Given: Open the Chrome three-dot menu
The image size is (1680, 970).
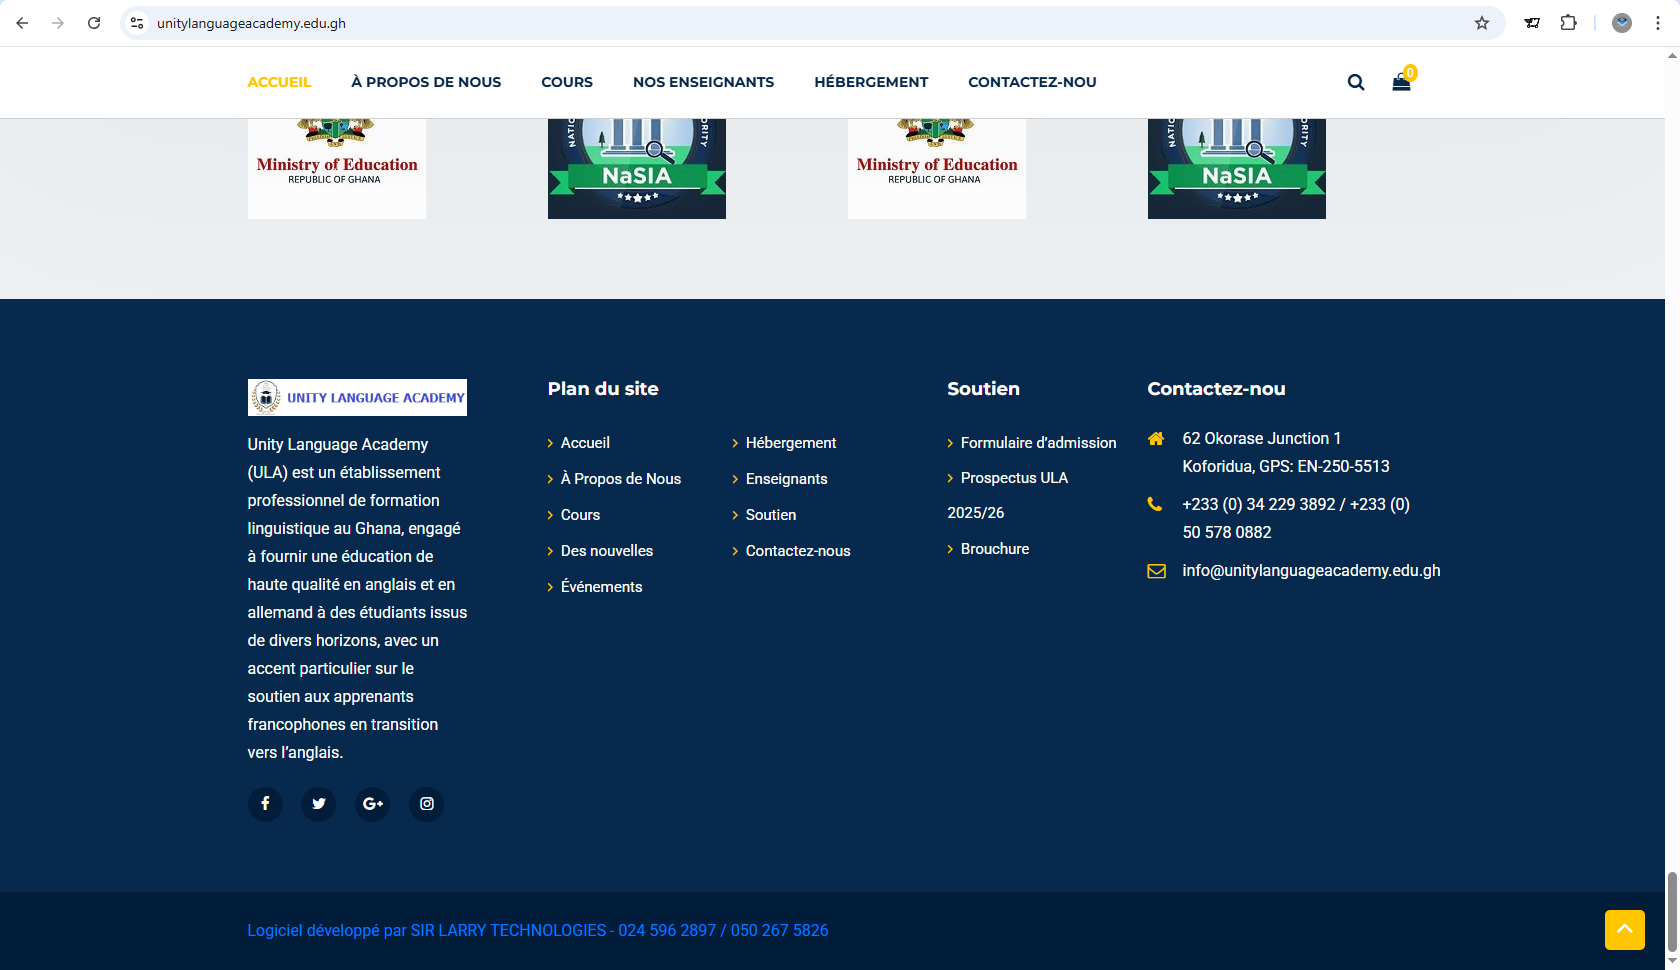Looking at the screenshot, I should pyautogui.click(x=1658, y=23).
